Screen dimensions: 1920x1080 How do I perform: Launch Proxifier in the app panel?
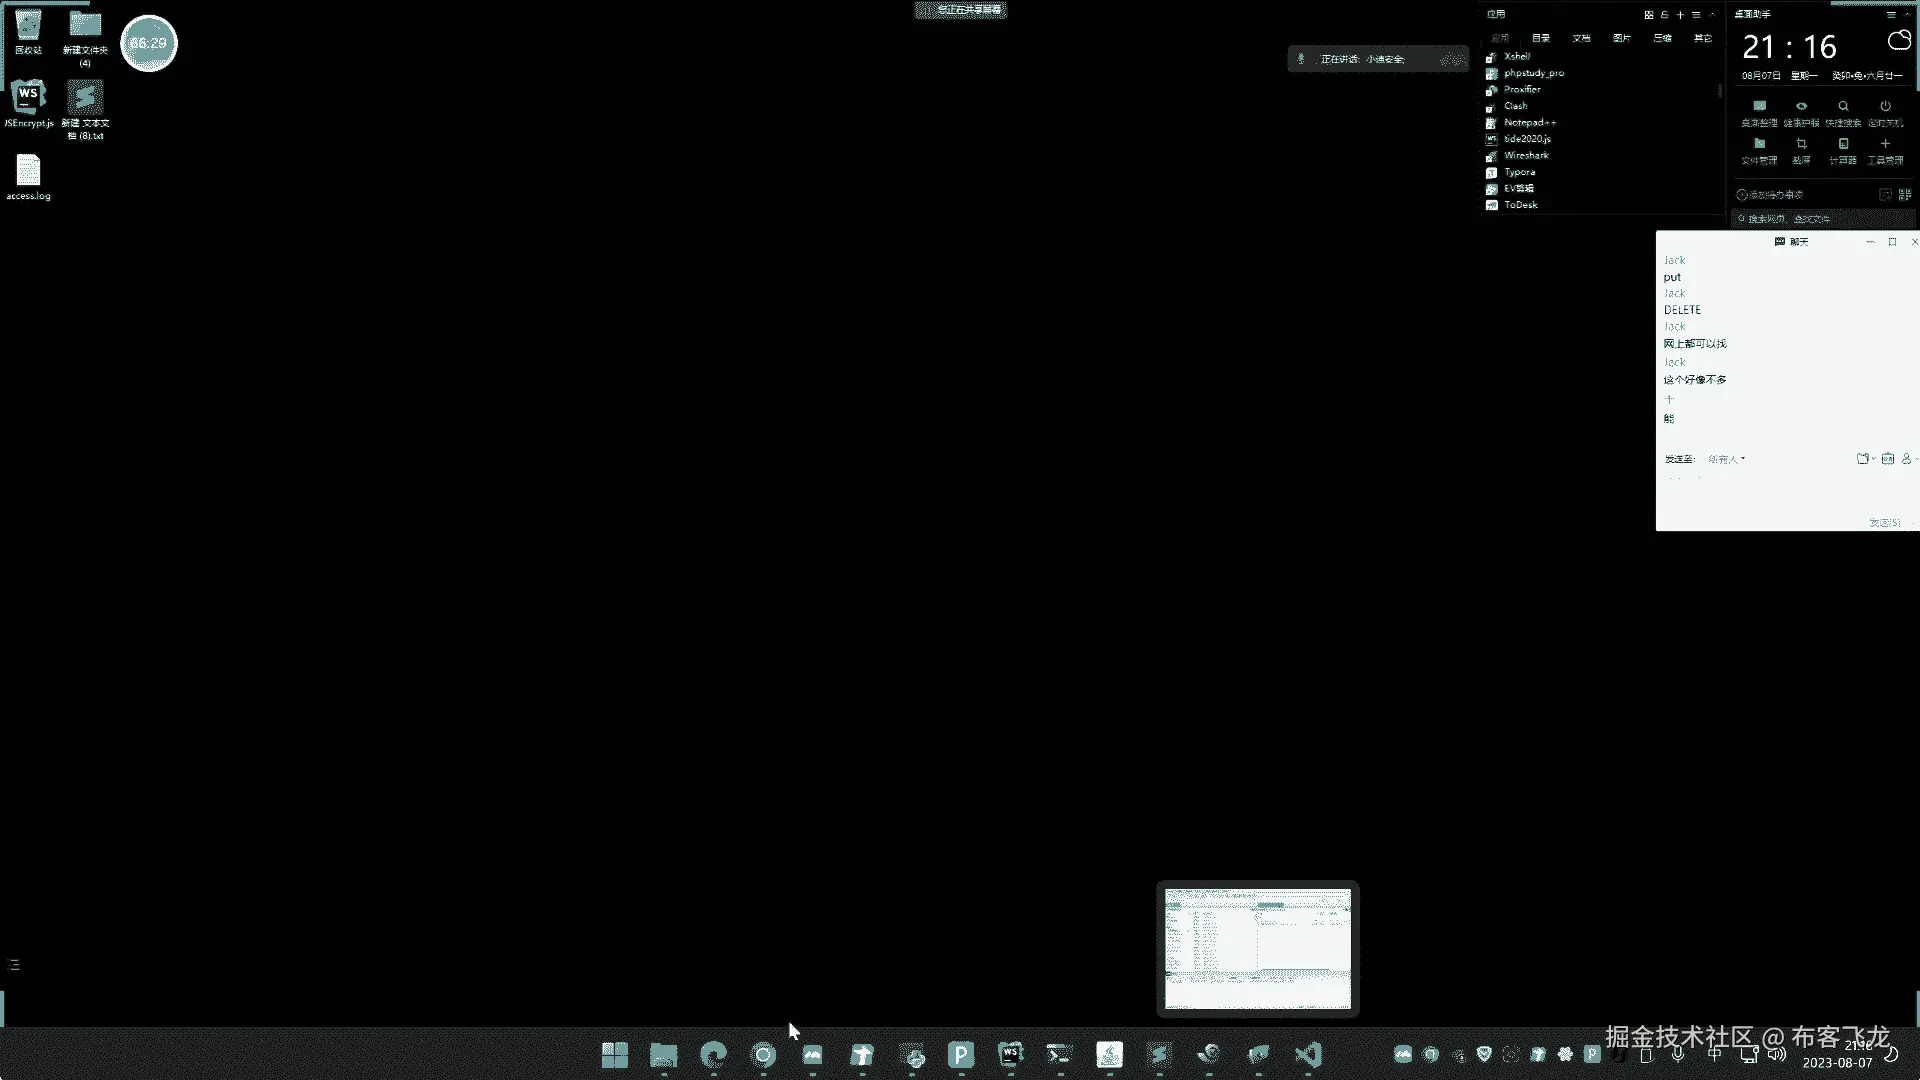(1521, 90)
